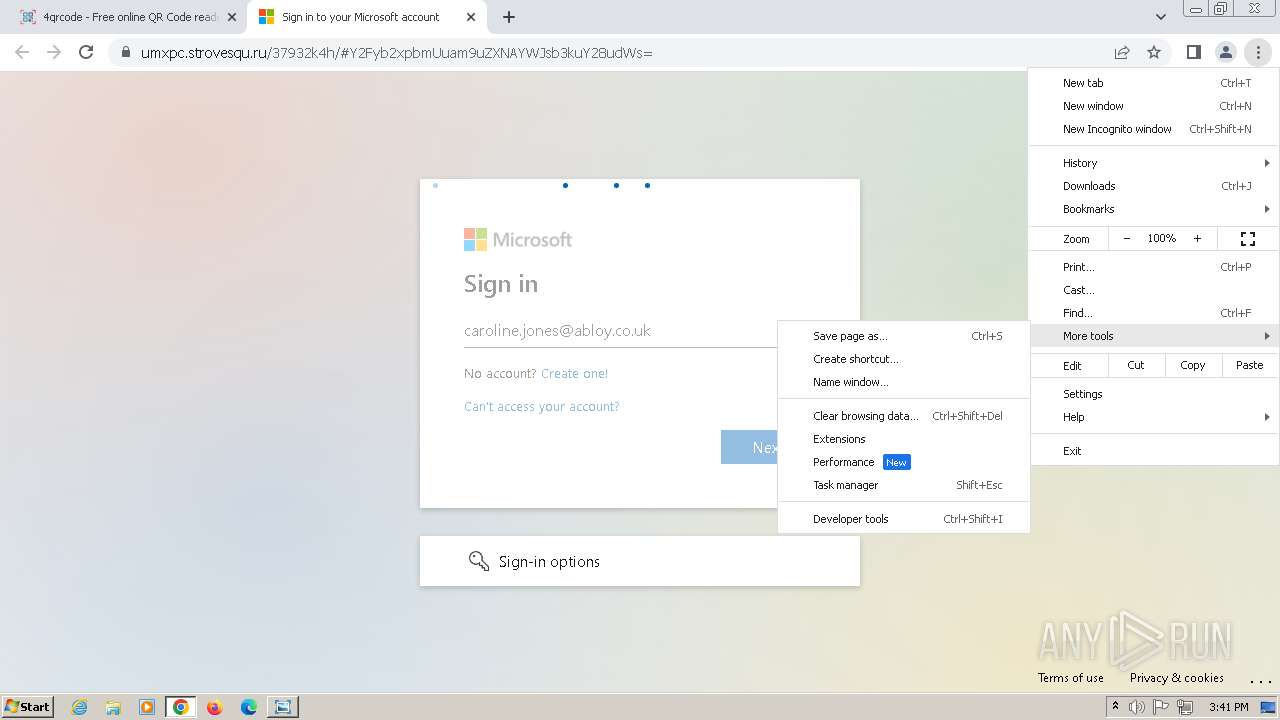Choose Exit from the Chrome menu
1280x720 pixels.
tap(1154, 451)
